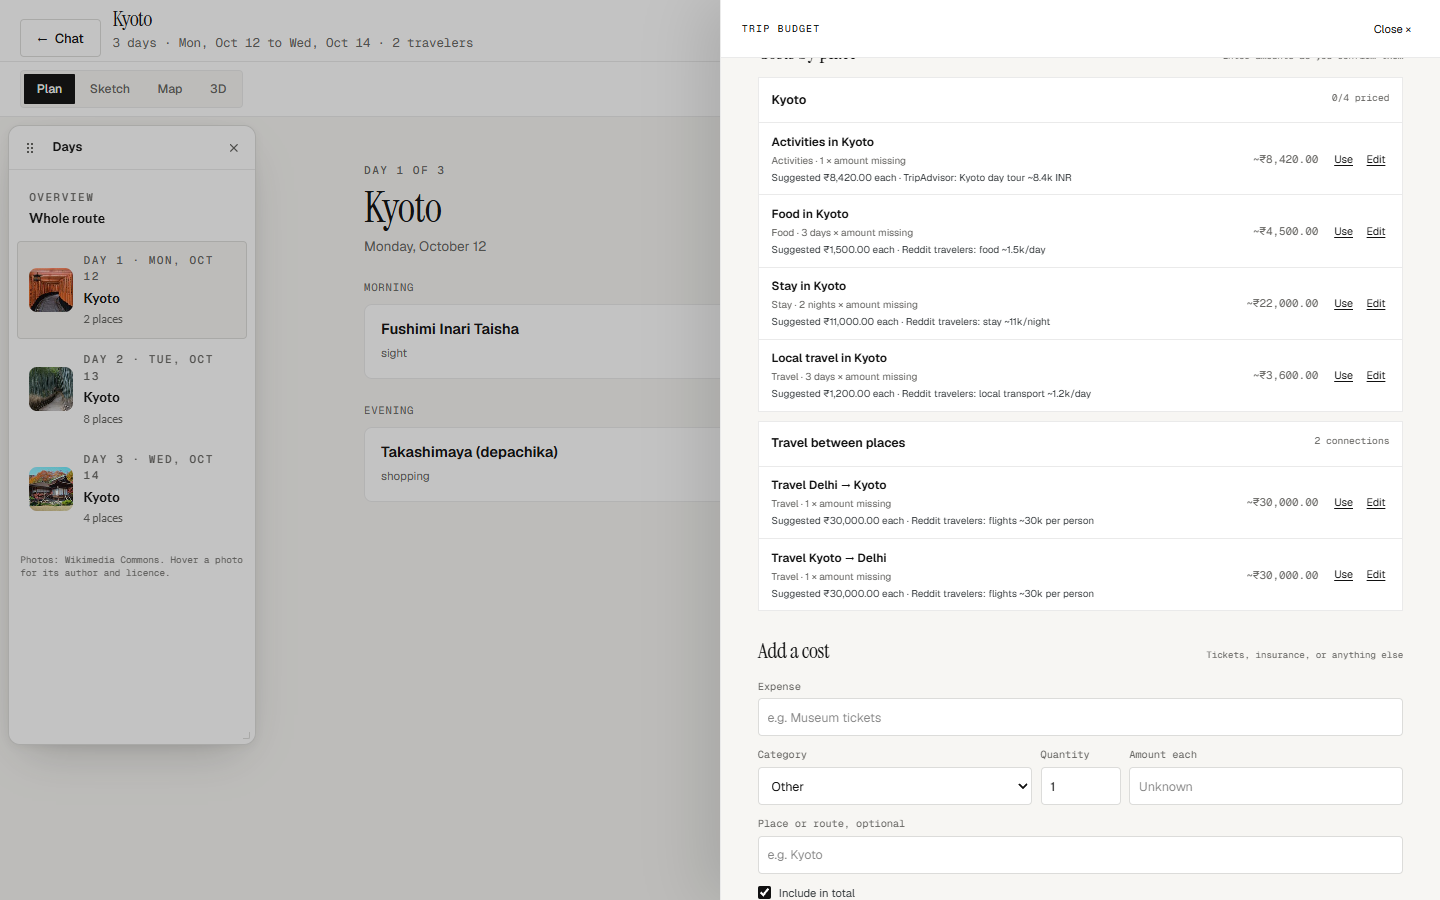Viewport: 1440px width, 900px height.
Task: Switch to the Map tab
Action: click(170, 89)
